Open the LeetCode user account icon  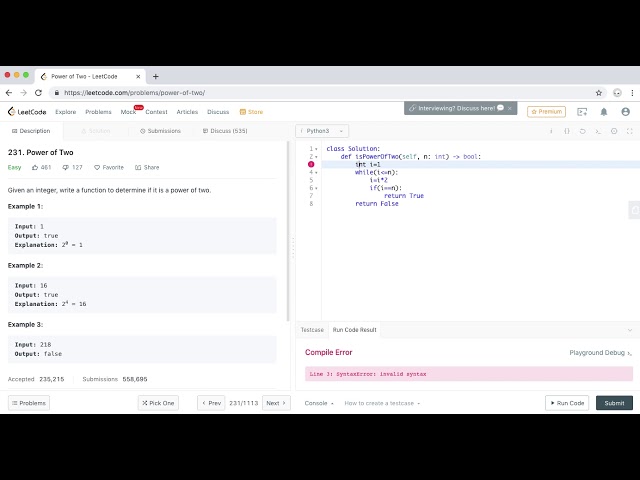pos(625,112)
